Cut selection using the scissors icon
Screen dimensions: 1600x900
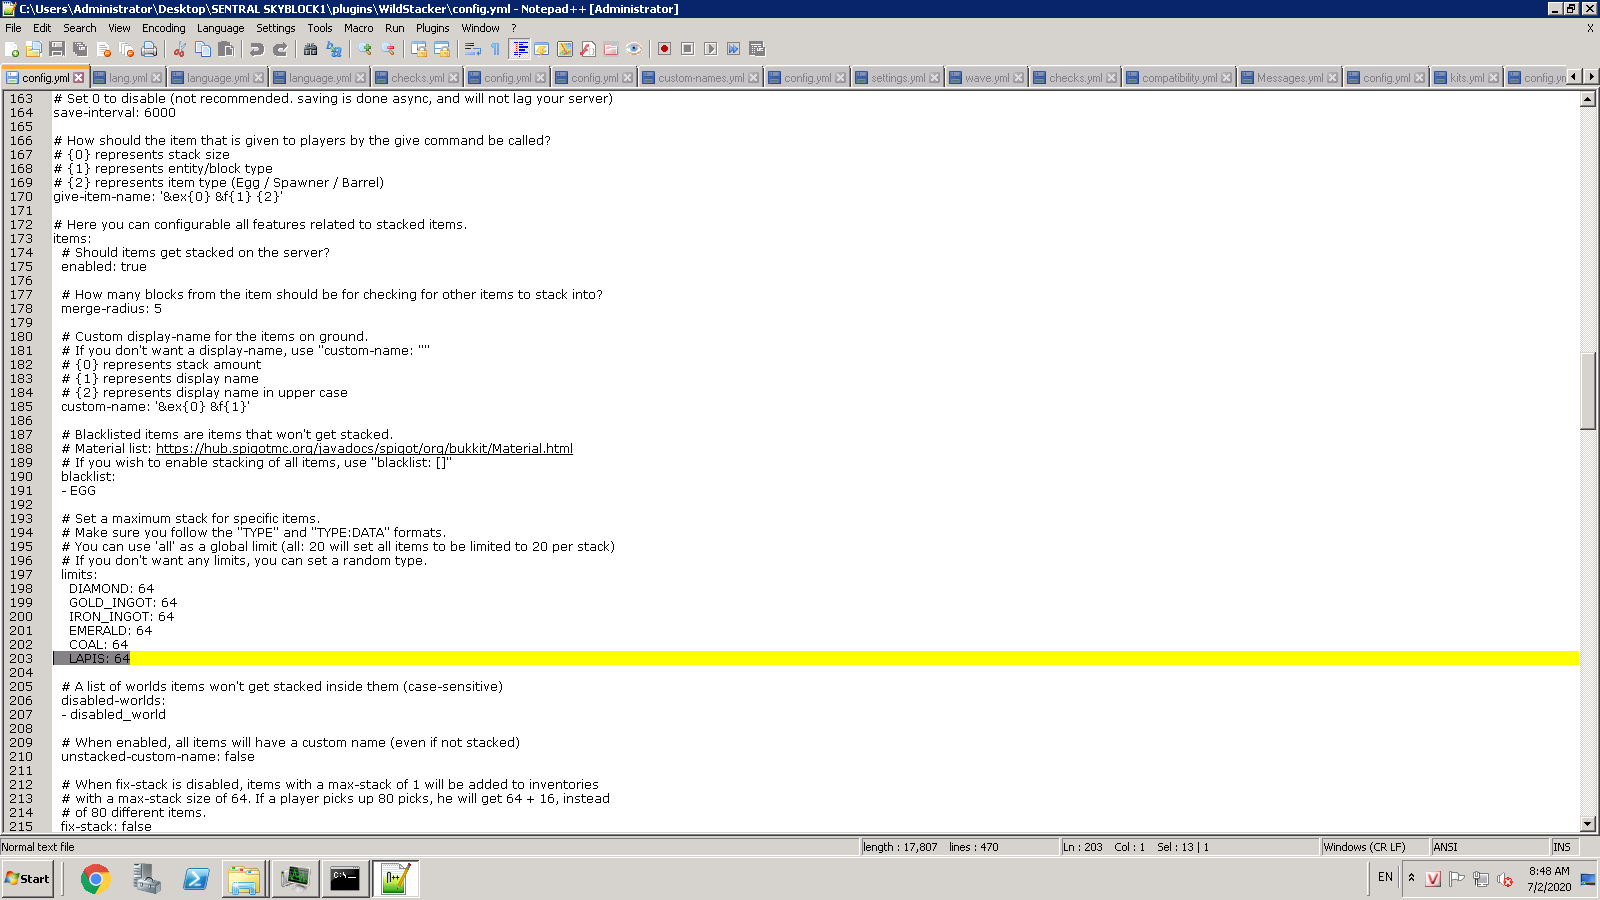point(180,49)
